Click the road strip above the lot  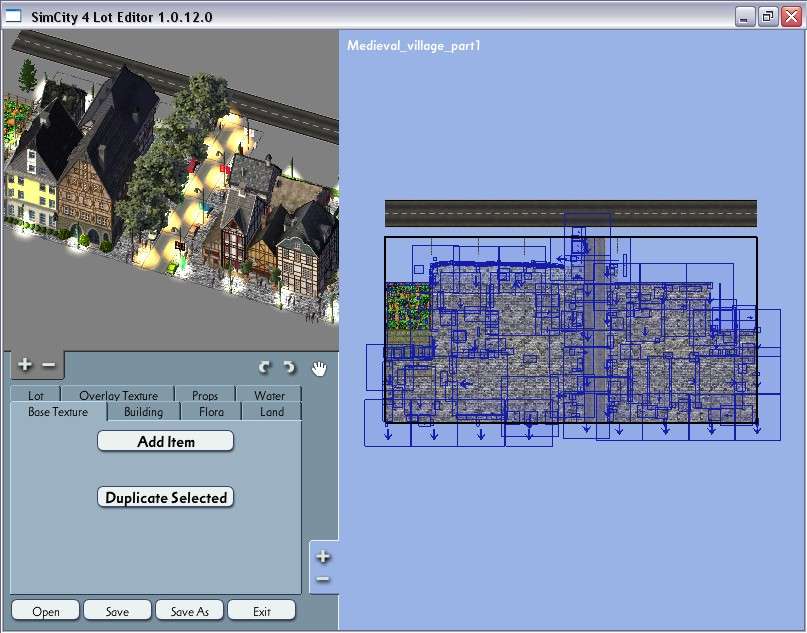[571, 214]
